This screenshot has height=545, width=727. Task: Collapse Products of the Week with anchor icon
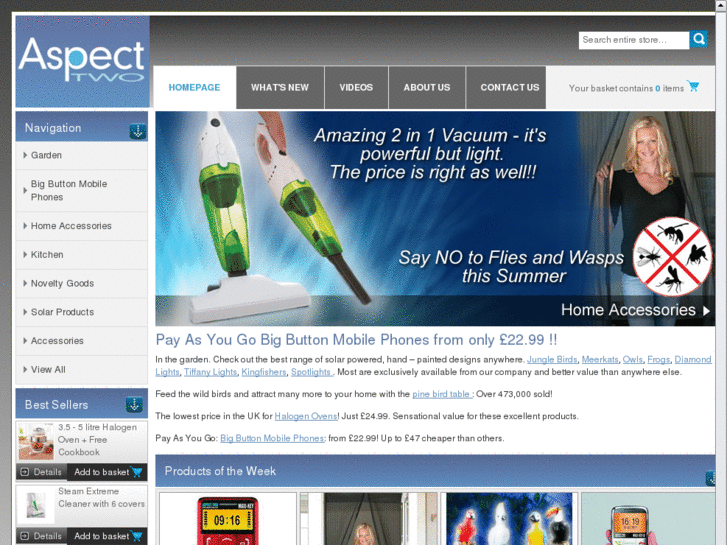pos(710,478)
